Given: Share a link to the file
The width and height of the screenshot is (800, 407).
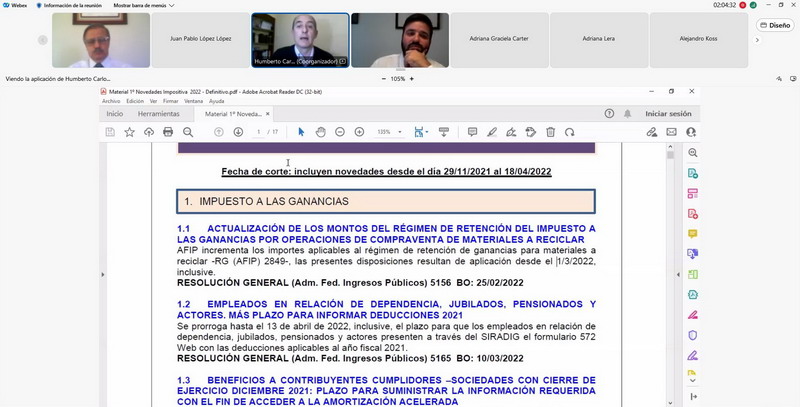Looking at the screenshot, I should click(652, 132).
